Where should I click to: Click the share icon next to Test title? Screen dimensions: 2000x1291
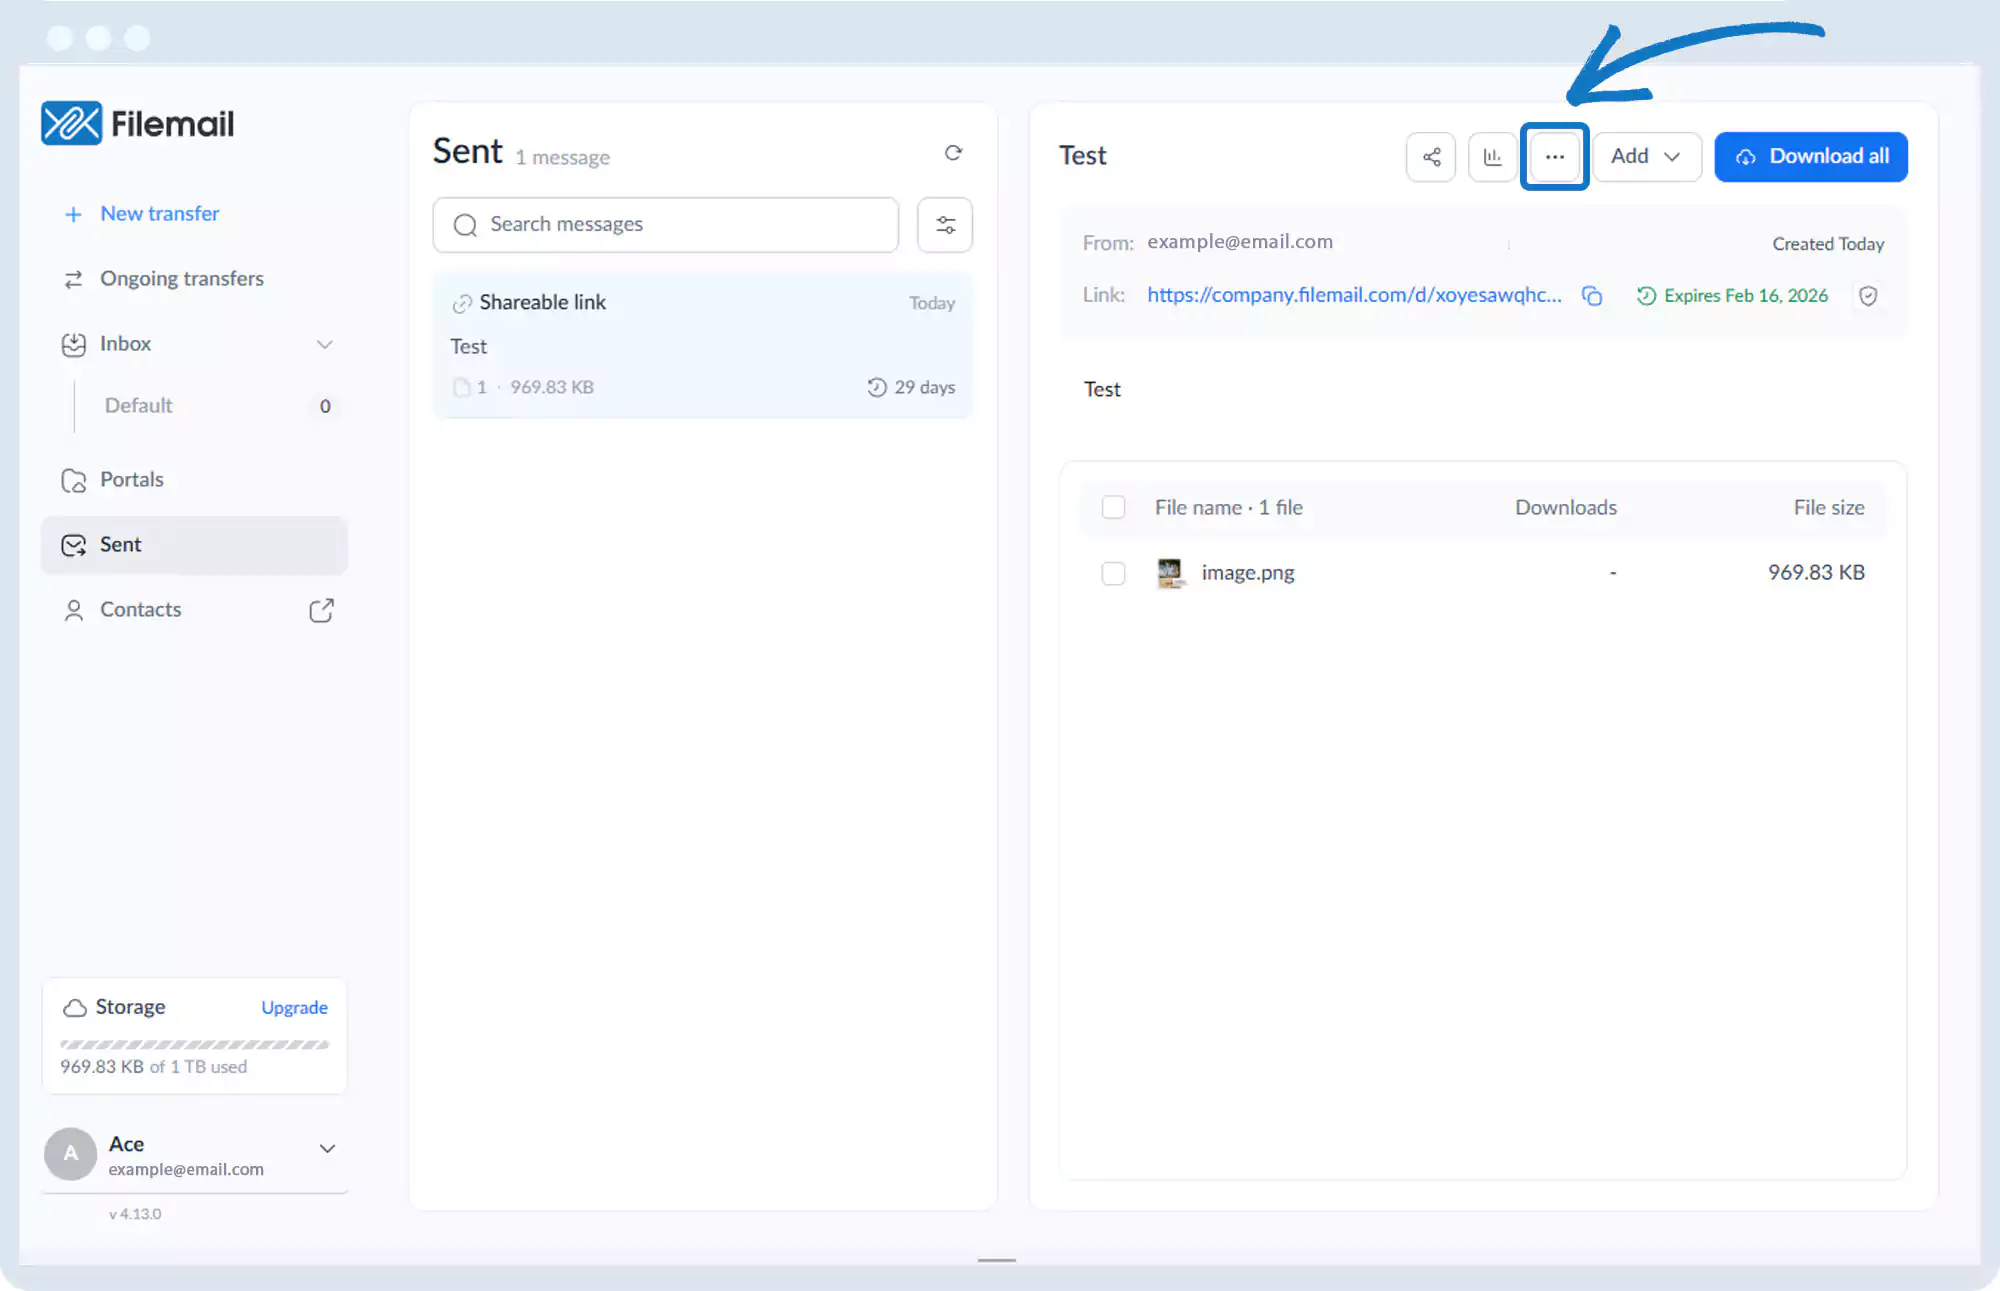1431,157
